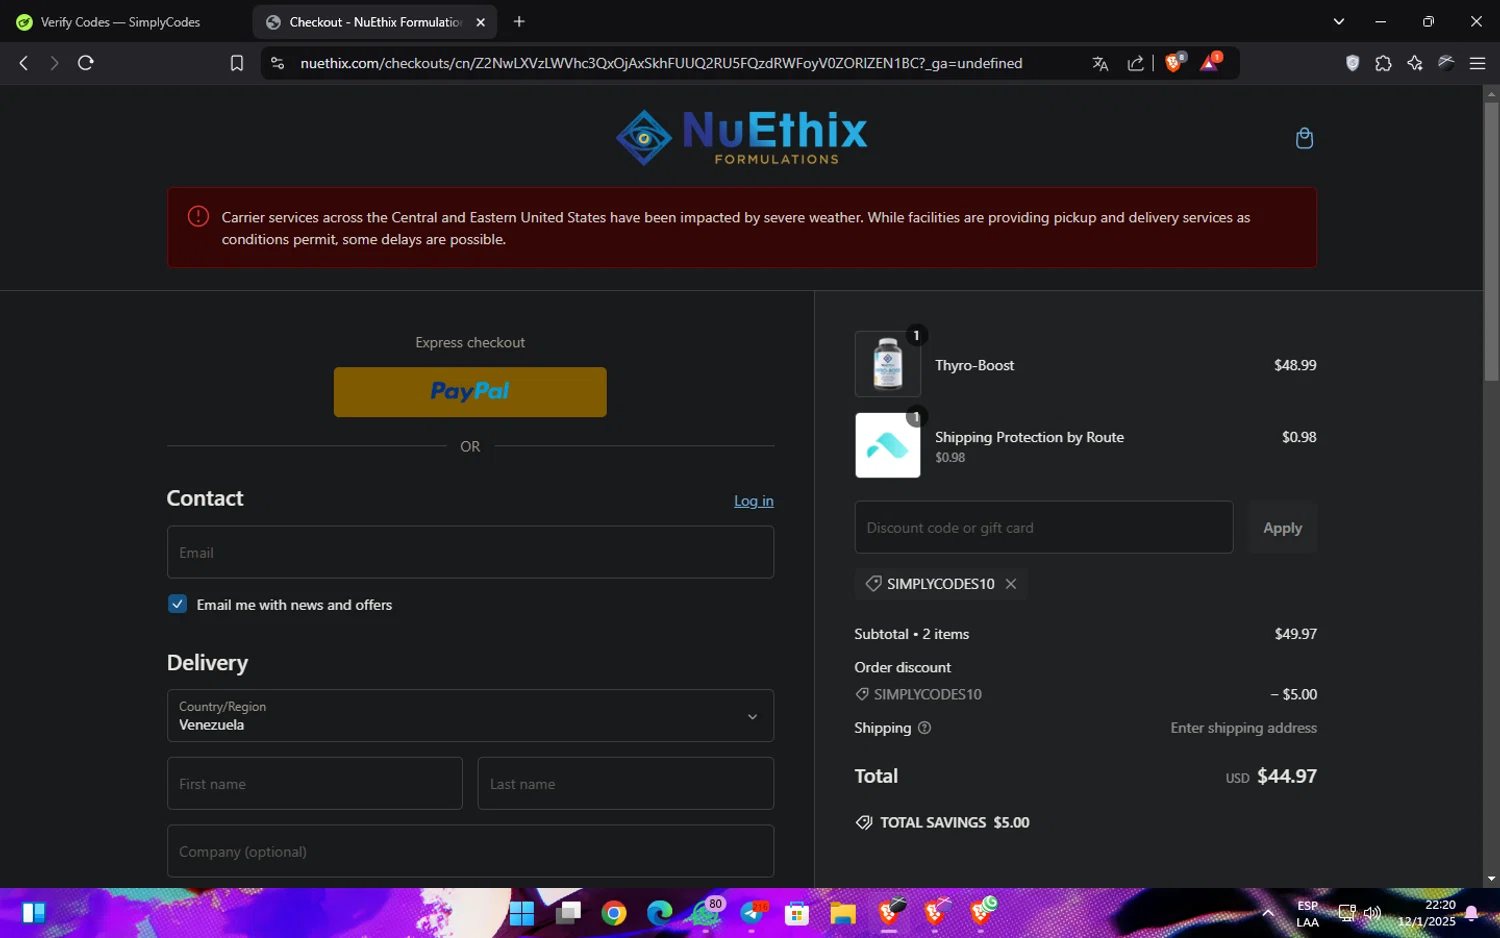View site information icon by the URL
Viewport: 1500px width, 938px height.
click(278, 63)
